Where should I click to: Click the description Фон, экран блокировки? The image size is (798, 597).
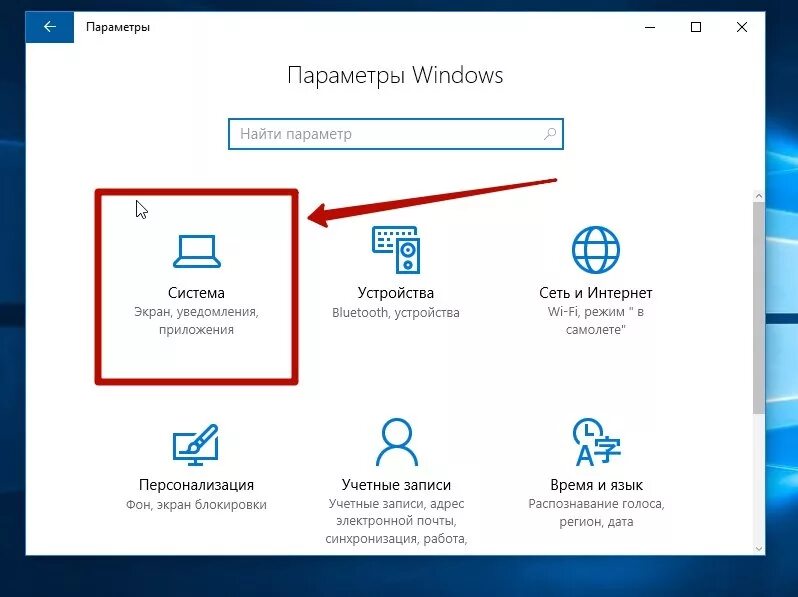(196, 504)
